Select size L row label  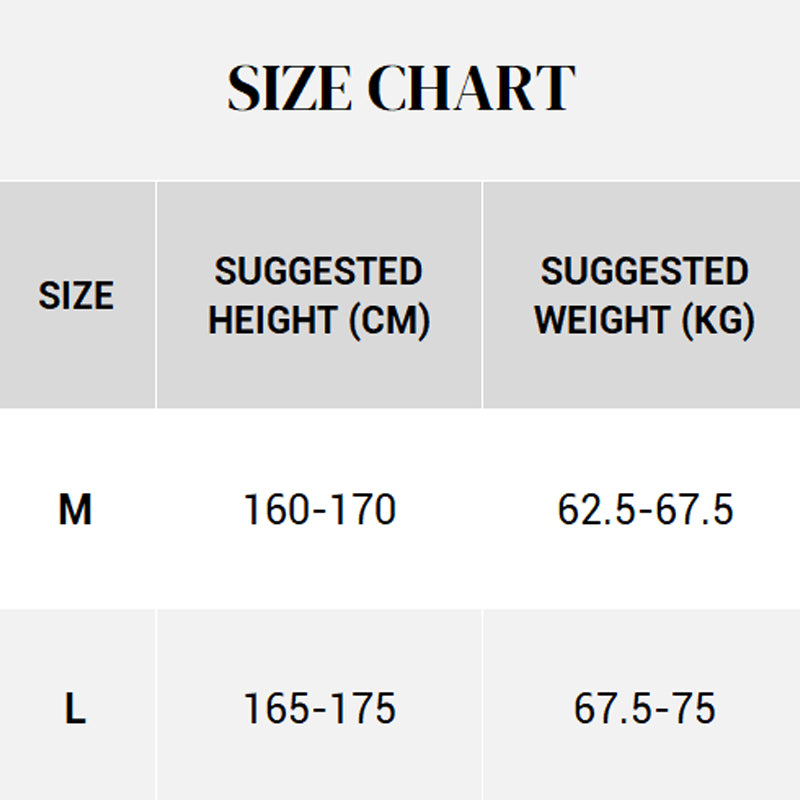[75, 708]
